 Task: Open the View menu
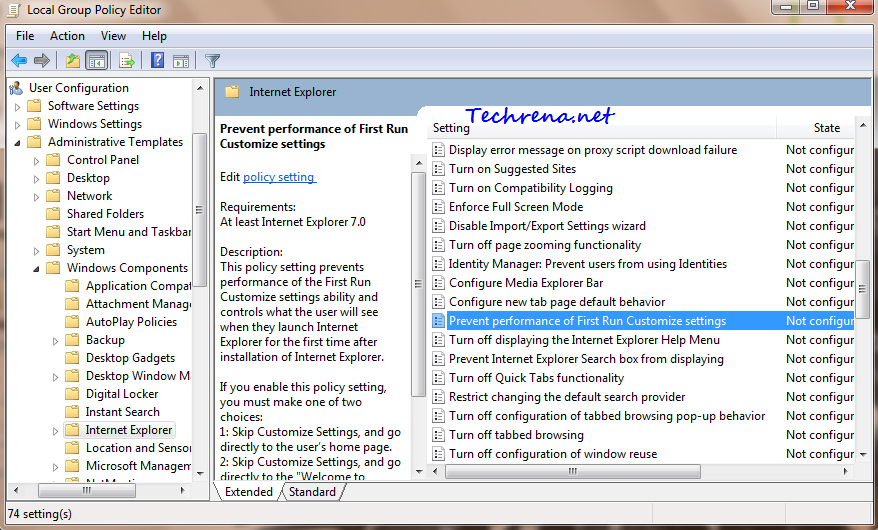pos(113,36)
